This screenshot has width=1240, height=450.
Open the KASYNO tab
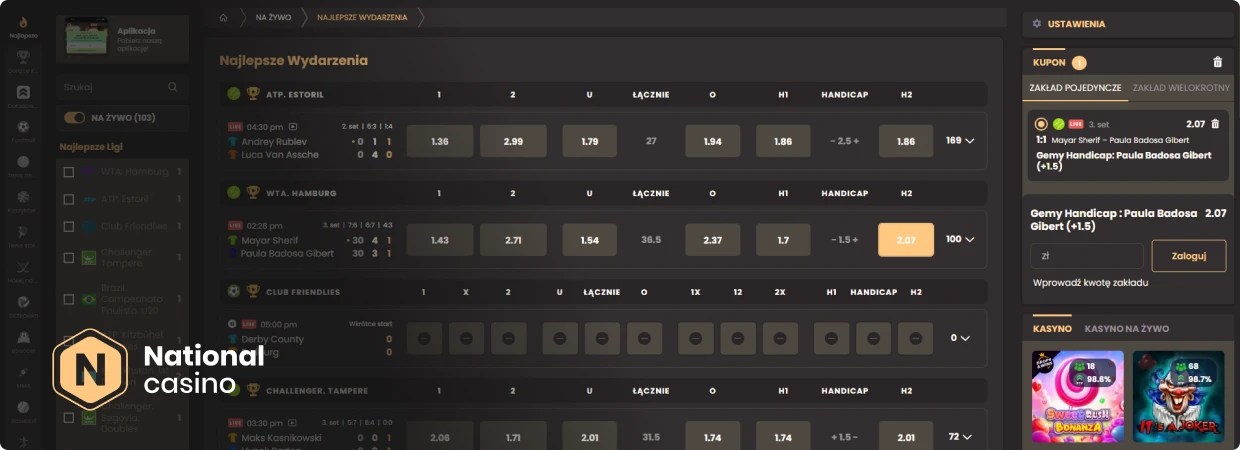click(1052, 328)
